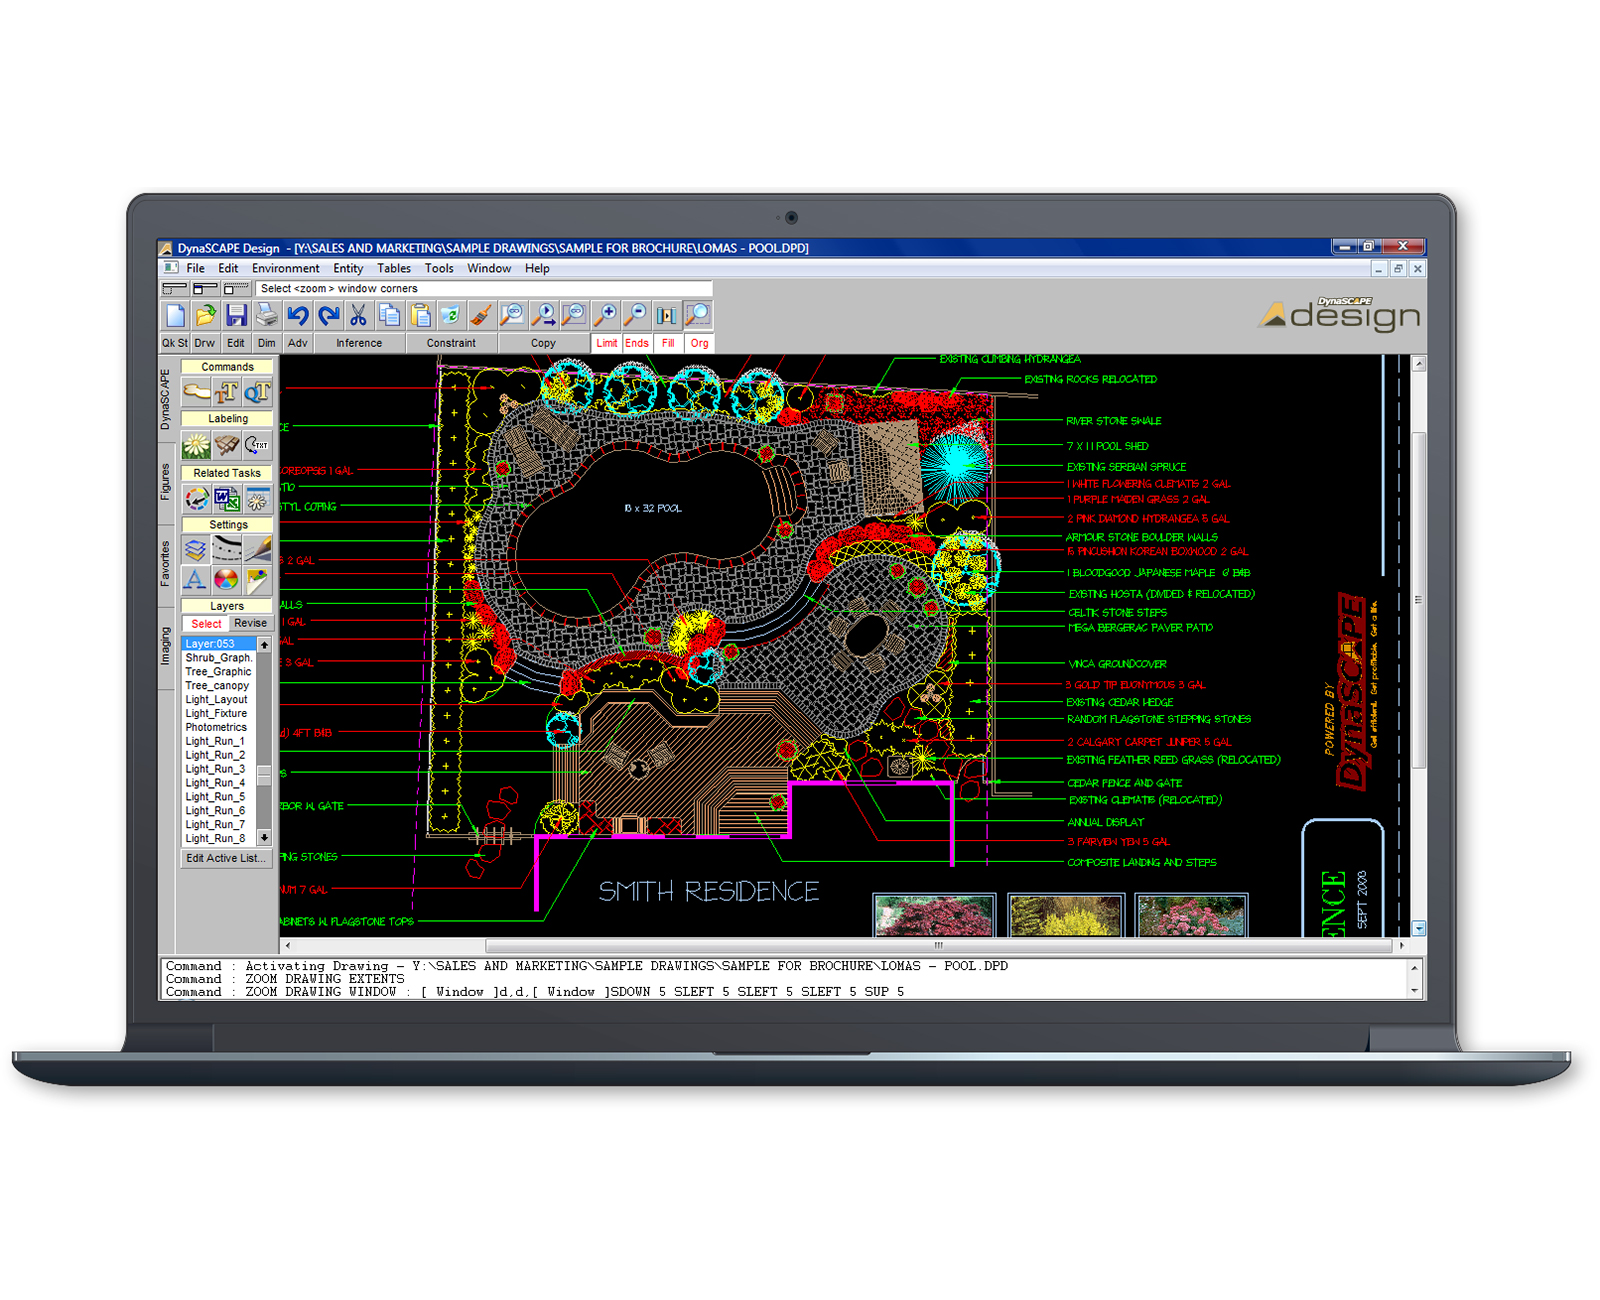Screen dimensions: 1600x1300
Task: Click the Undo arrow icon
Action: [x=298, y=316]
